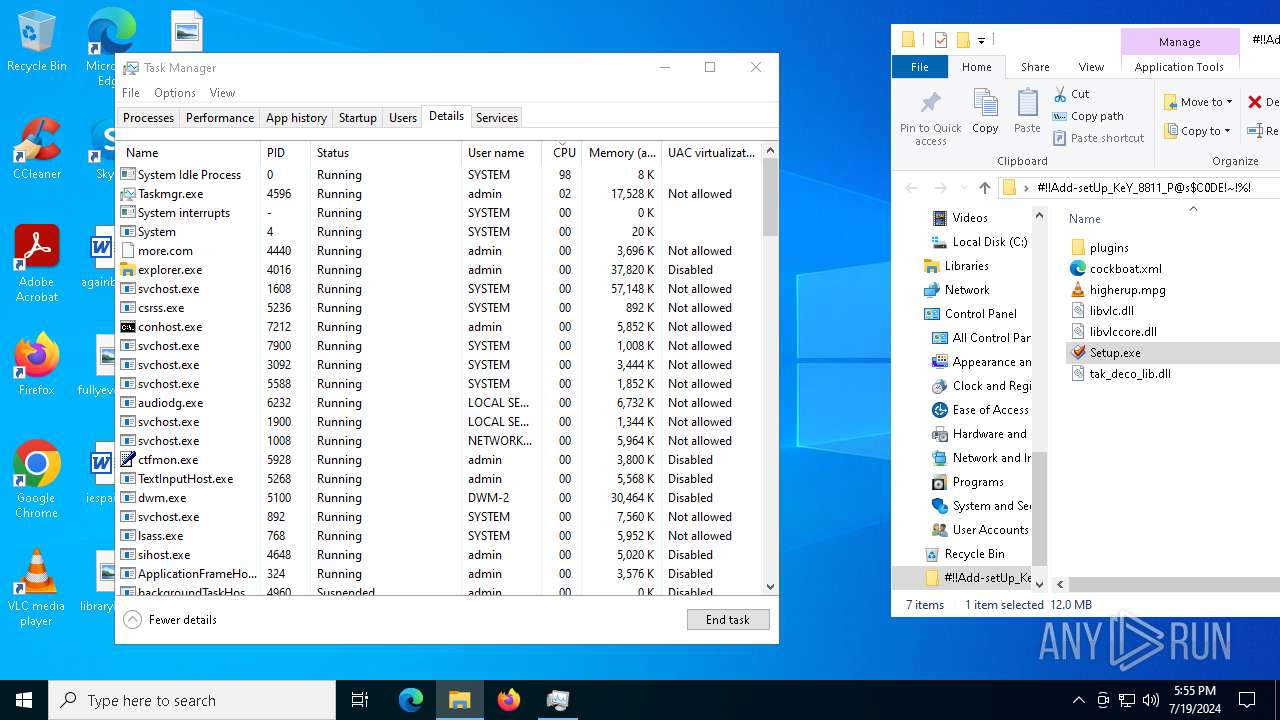This screenshot has height=720, width=1280.
Task: Open Task Manager View menu
Action: (x=222, y=93)
